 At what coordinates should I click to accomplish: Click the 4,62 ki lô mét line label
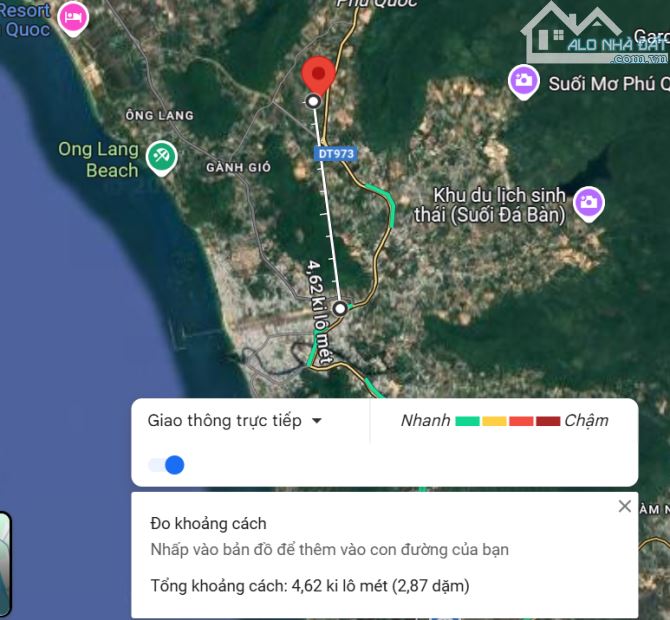[x=317, y=300]
